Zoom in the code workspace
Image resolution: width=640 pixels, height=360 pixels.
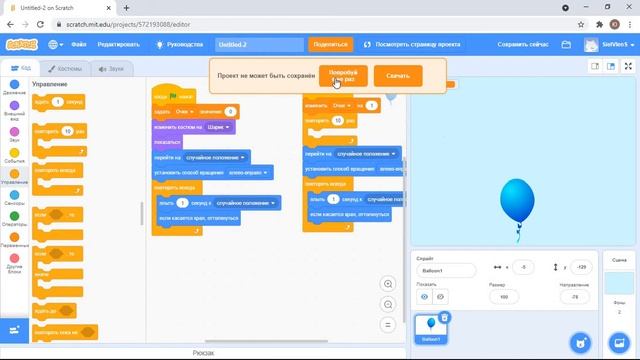coord(388,284)
